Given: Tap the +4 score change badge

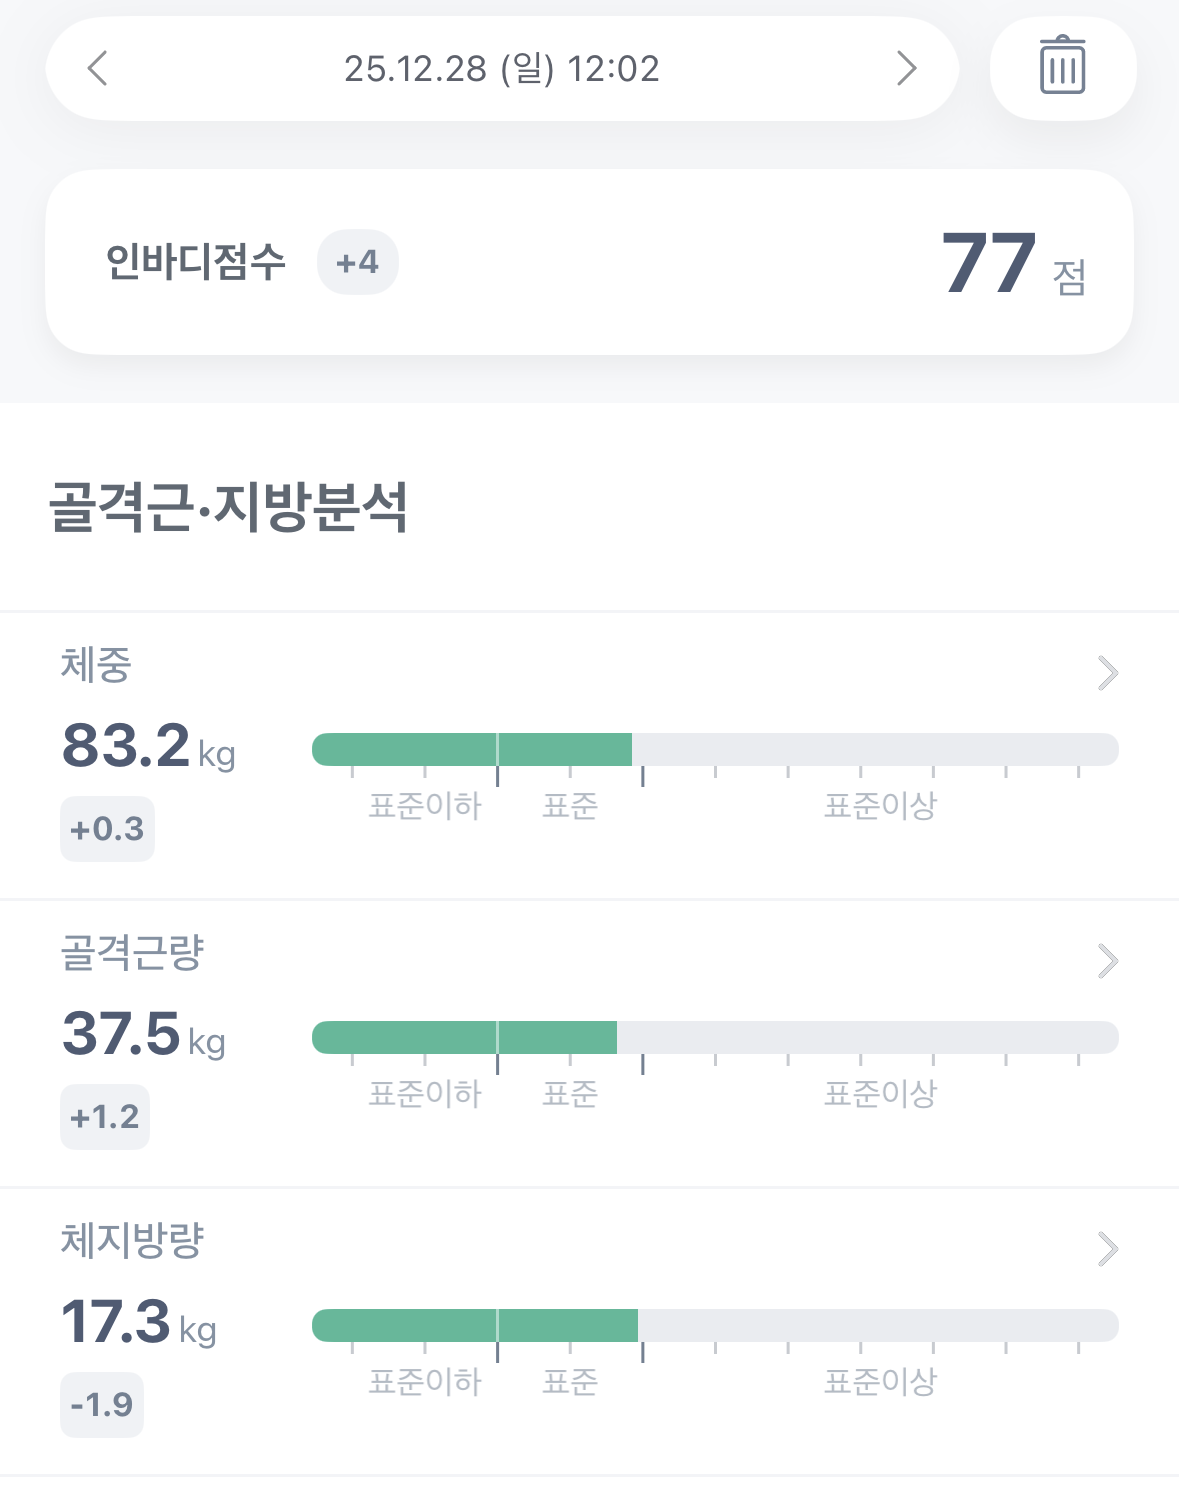Looking at the screenshot, I should pos(358,262).
